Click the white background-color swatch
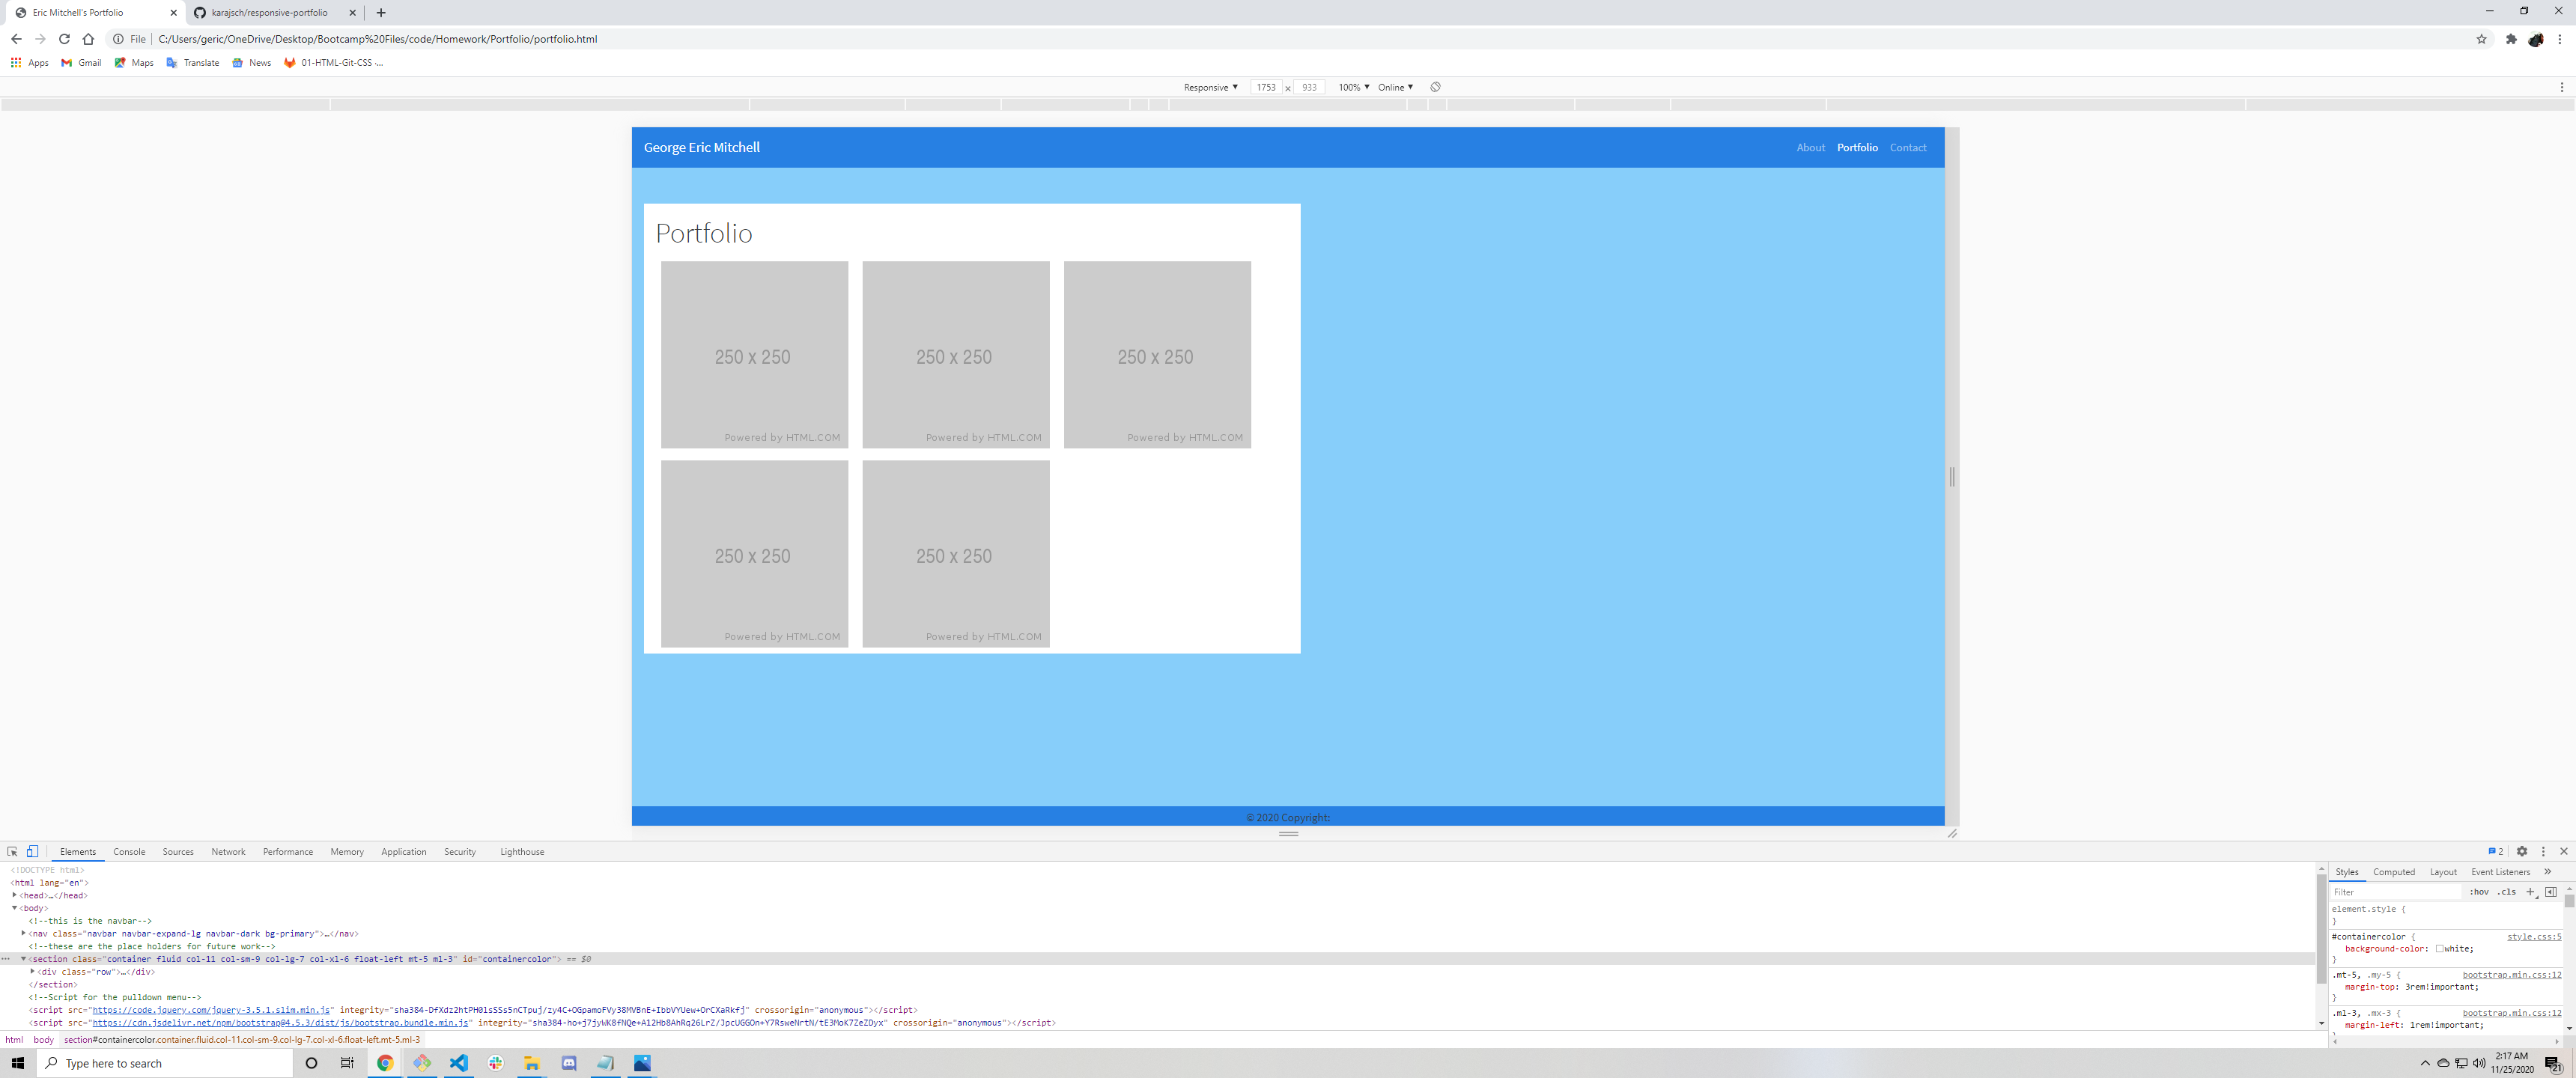This screenshot has height=1078, width=2576. pos(2439,948)
